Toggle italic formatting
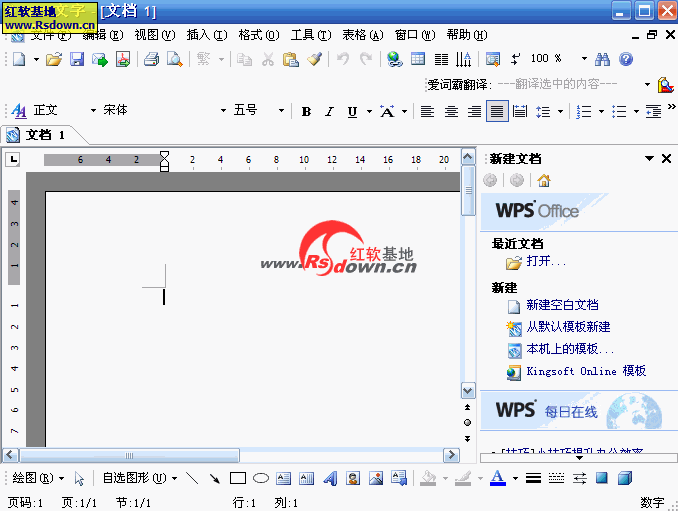 pos(329,112)
